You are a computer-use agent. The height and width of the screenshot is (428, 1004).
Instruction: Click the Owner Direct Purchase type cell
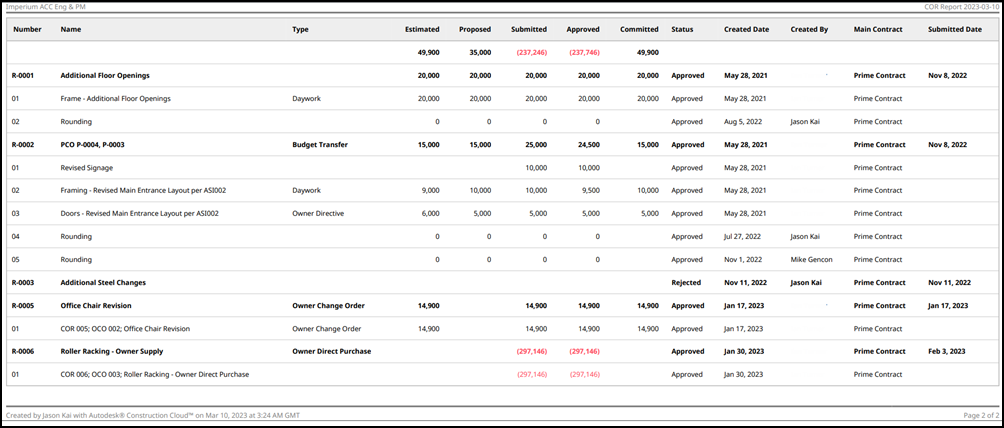click(332, 352)
